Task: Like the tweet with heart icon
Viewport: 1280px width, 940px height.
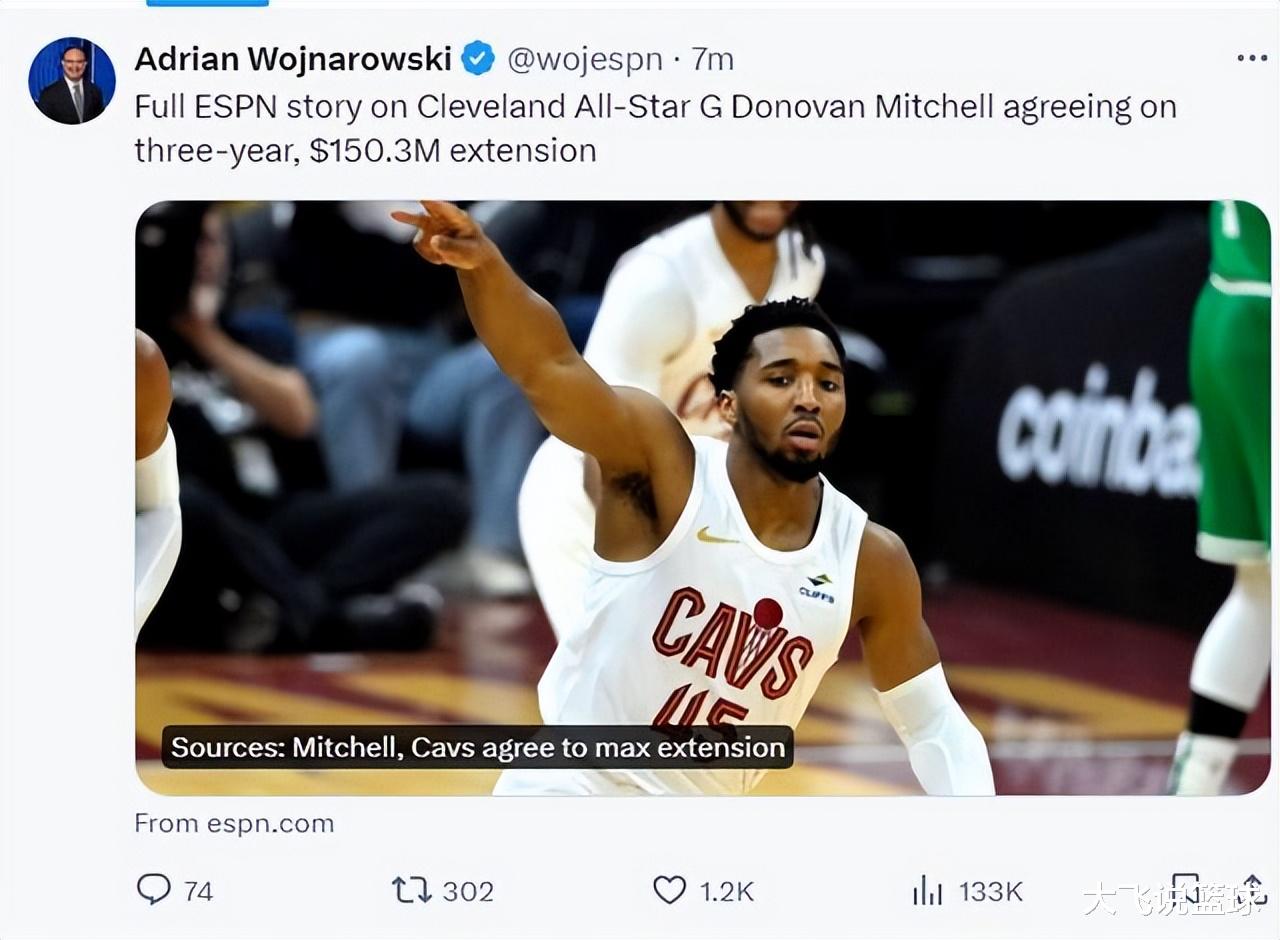Action: pos(670,889)
